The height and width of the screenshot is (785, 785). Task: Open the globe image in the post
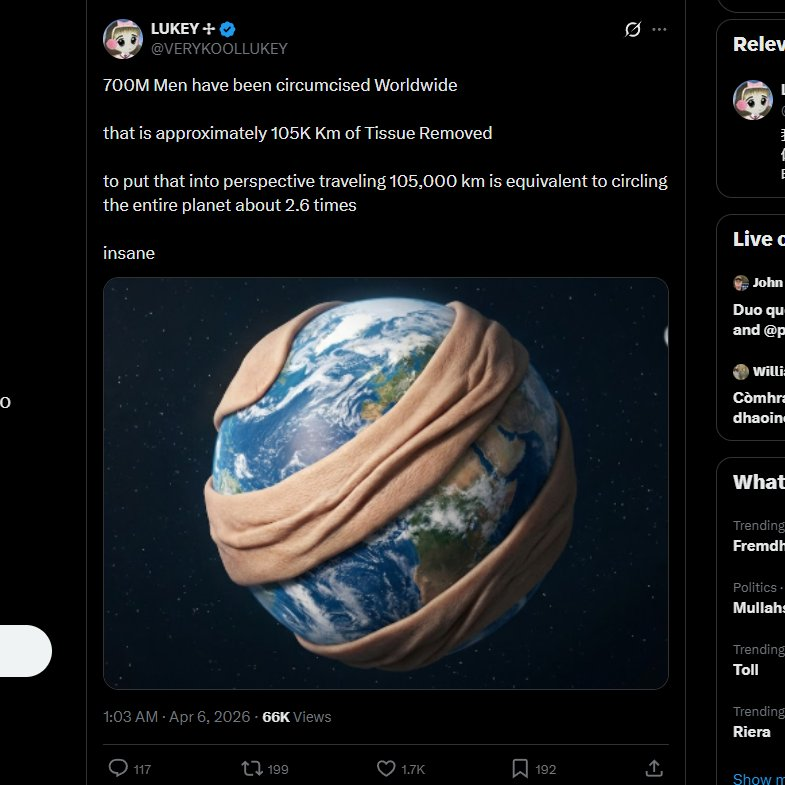pyautogui.click(x=385, y=483)
